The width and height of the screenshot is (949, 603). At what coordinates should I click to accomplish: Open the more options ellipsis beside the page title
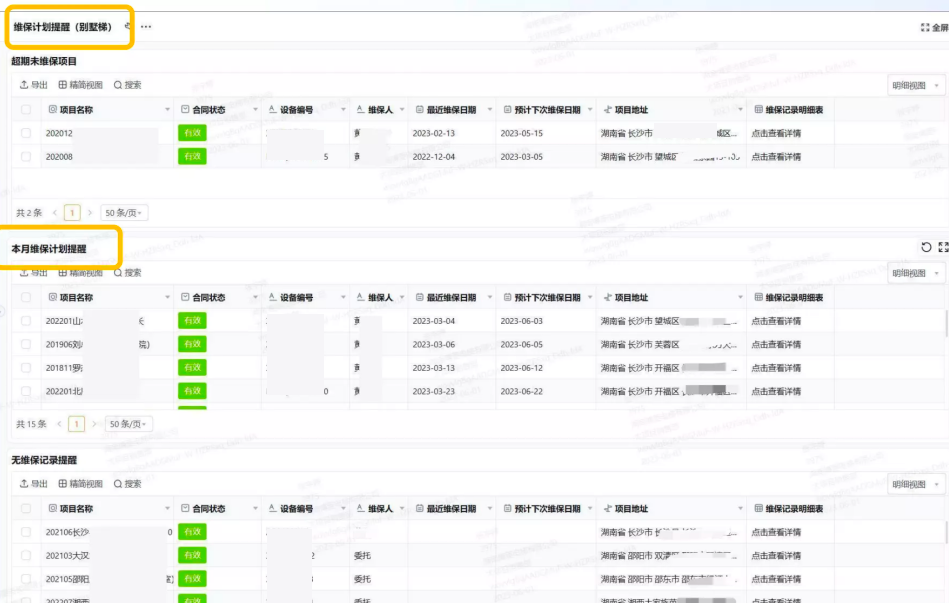(x=146, y=27)
